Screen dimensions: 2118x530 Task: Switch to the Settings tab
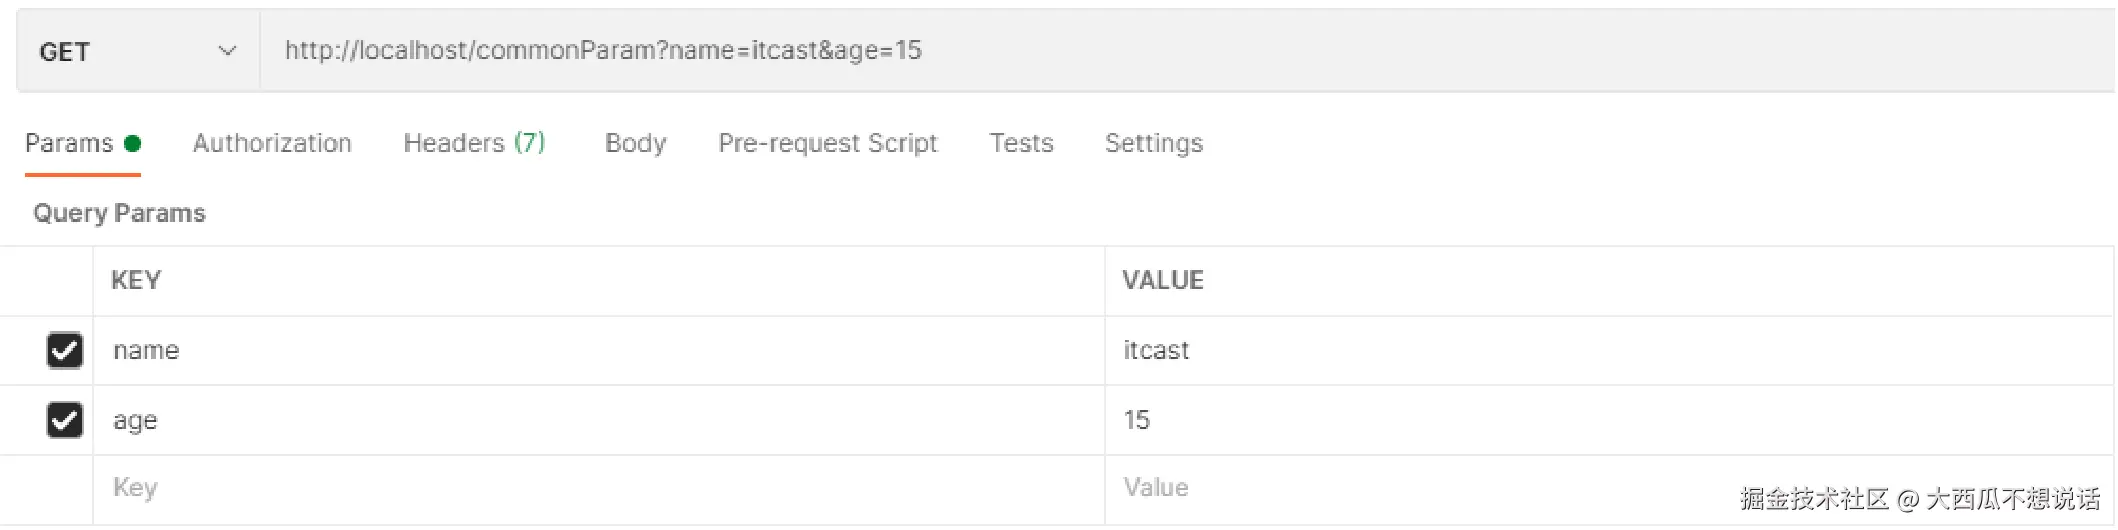click(1153, 144)
